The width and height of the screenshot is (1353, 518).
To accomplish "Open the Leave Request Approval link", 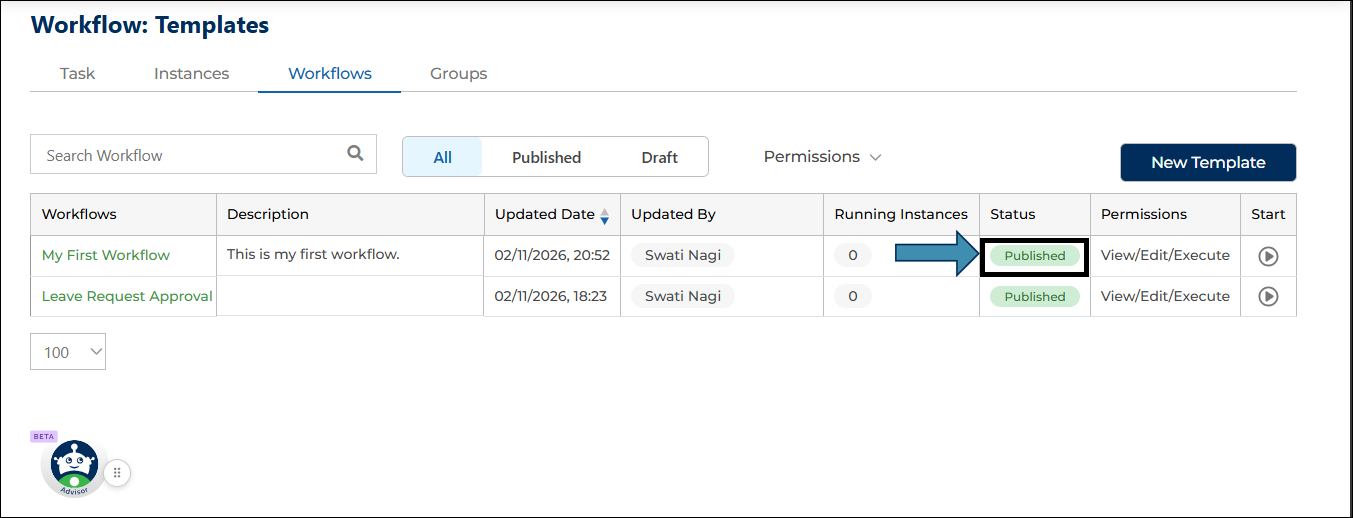I will (127, 296).
